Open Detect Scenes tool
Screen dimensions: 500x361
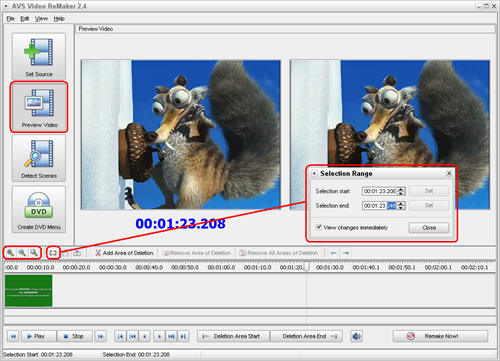[39, 158]
